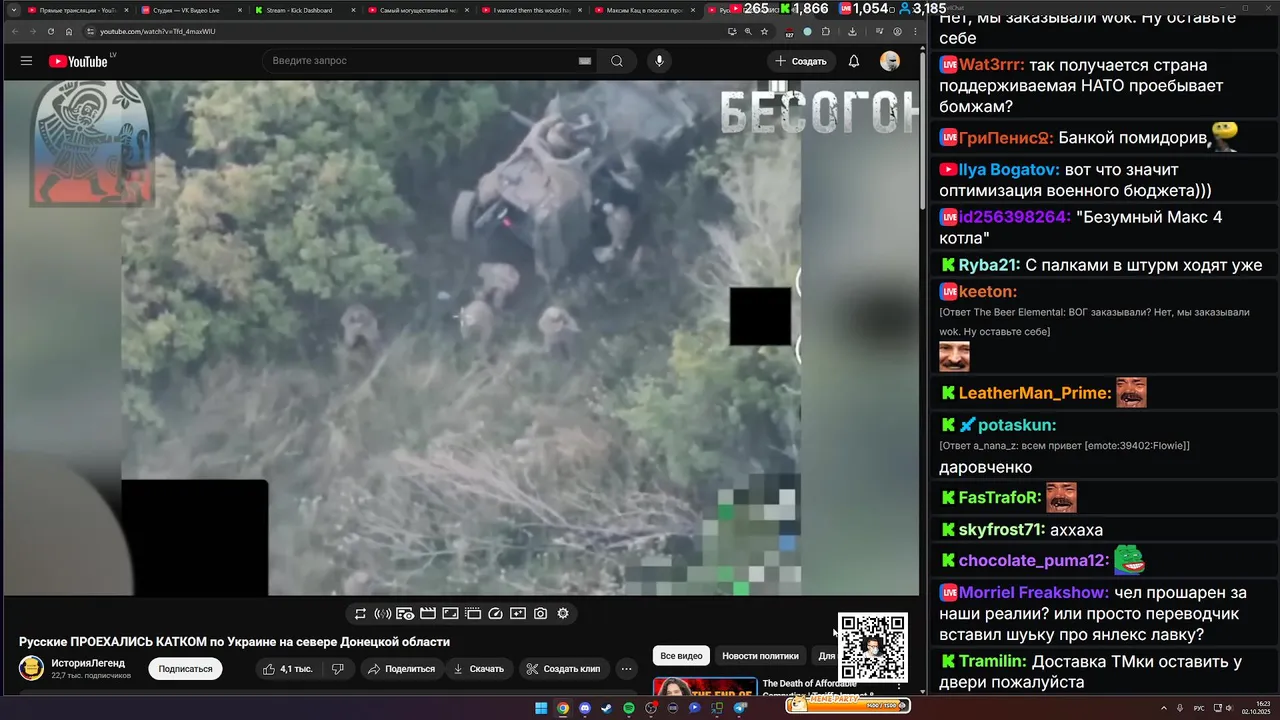1280x720 pixels.
Task: Open YouTube notifications bell
Action: [854, 61]
